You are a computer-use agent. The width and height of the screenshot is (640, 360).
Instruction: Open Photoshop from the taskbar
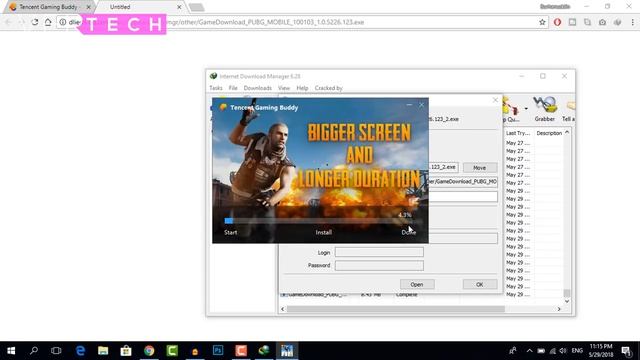pos(218,351)
